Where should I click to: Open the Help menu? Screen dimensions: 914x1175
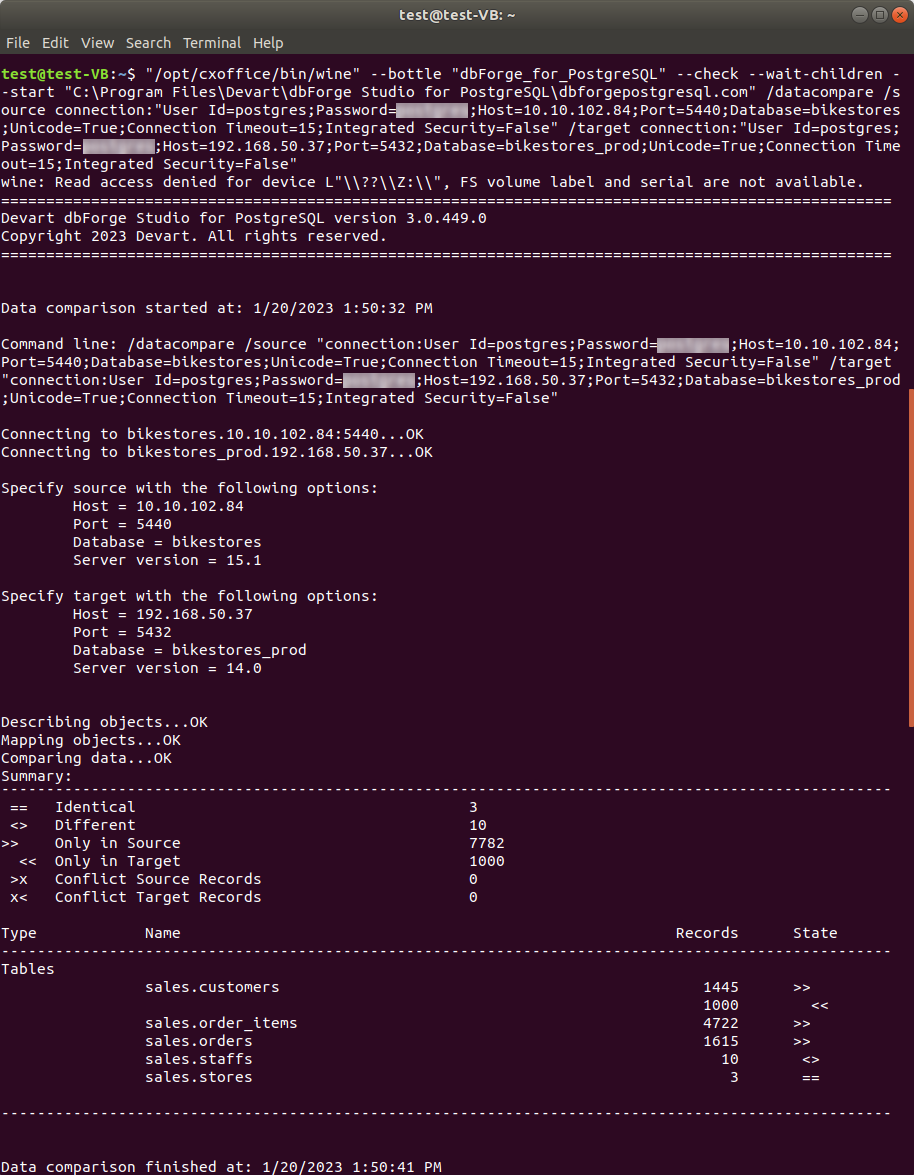(x=268, y=43)
